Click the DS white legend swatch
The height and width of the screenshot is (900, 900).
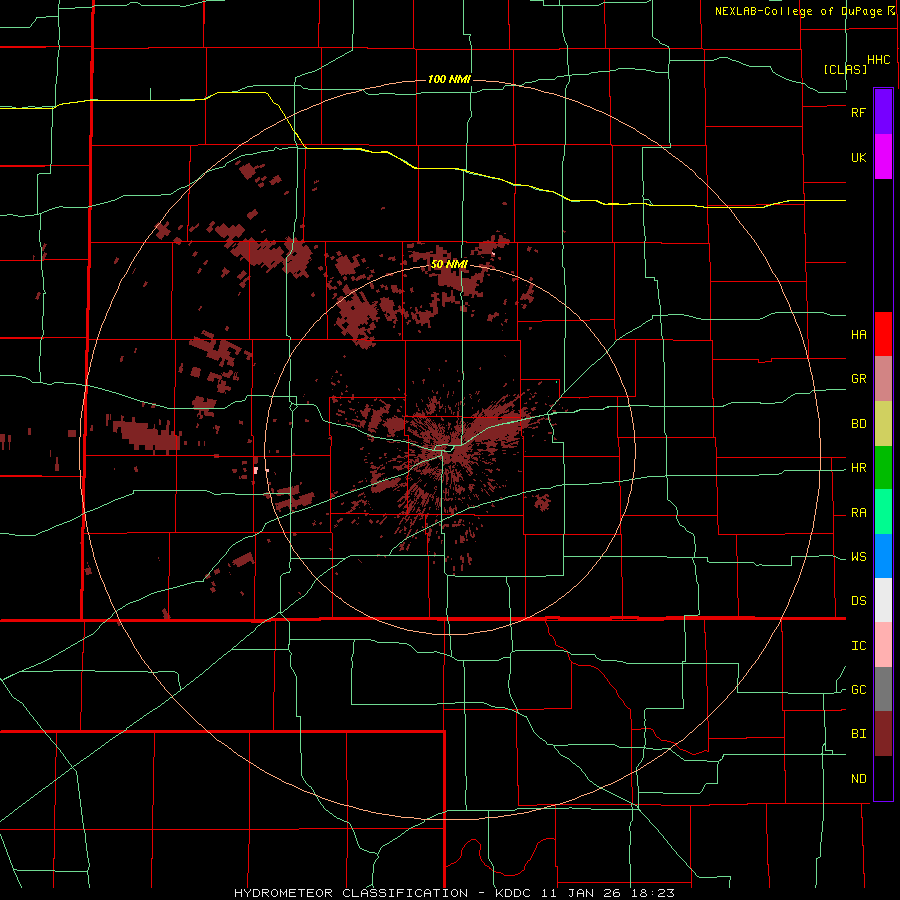coord(883,601)
